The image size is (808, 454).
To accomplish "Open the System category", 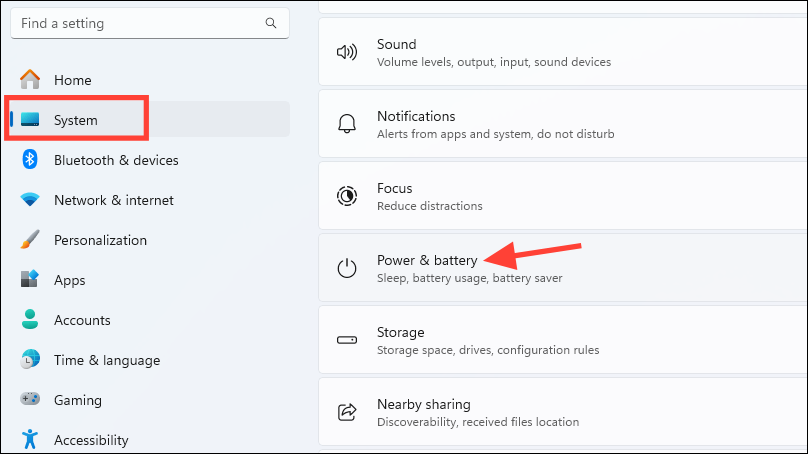I will point(76,120).
